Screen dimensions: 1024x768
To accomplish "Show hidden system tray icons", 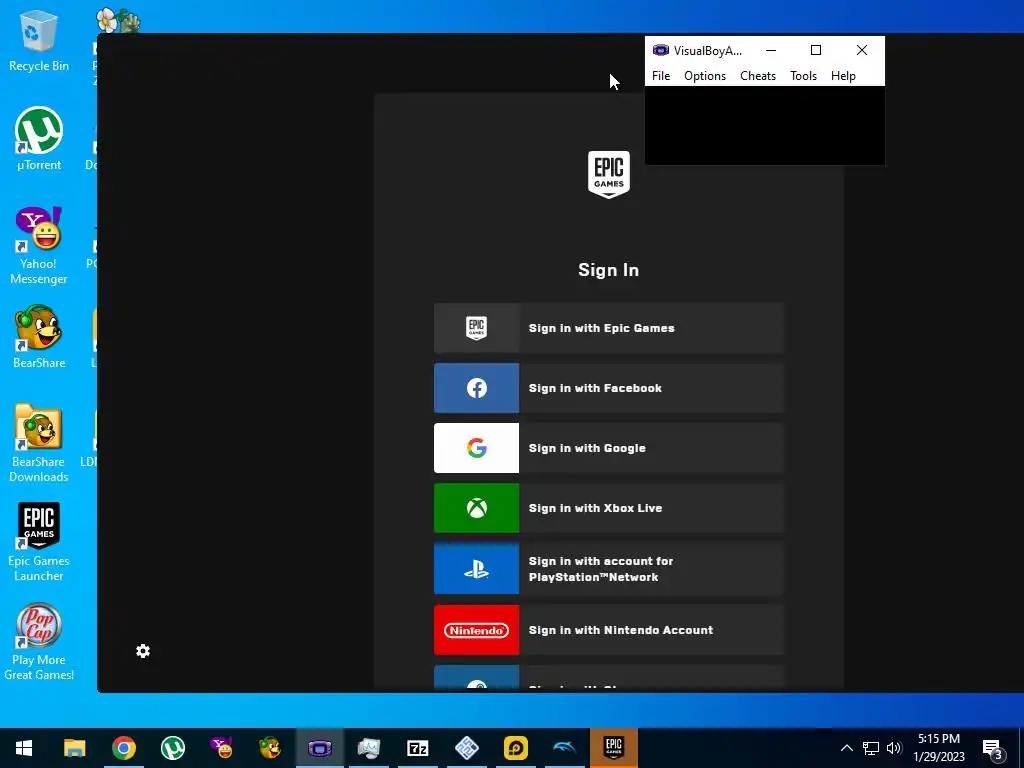I will click(x=846, y=748).
